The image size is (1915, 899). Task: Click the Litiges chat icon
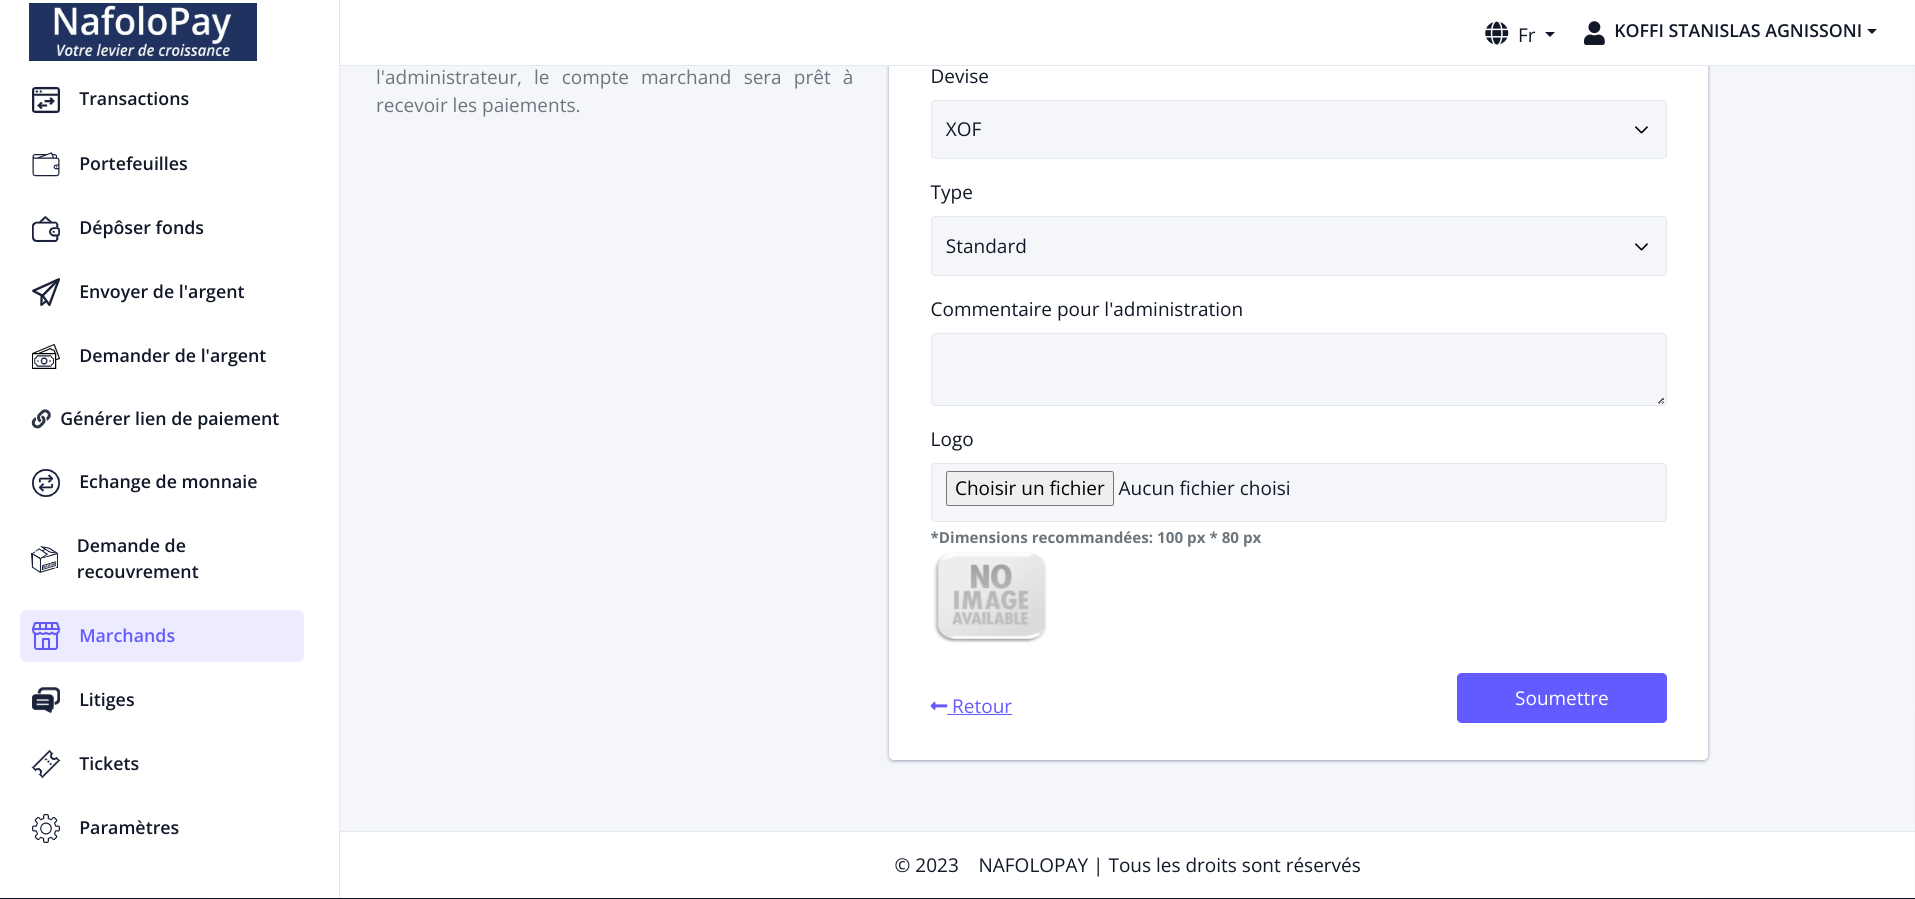[x=46, y=700]
